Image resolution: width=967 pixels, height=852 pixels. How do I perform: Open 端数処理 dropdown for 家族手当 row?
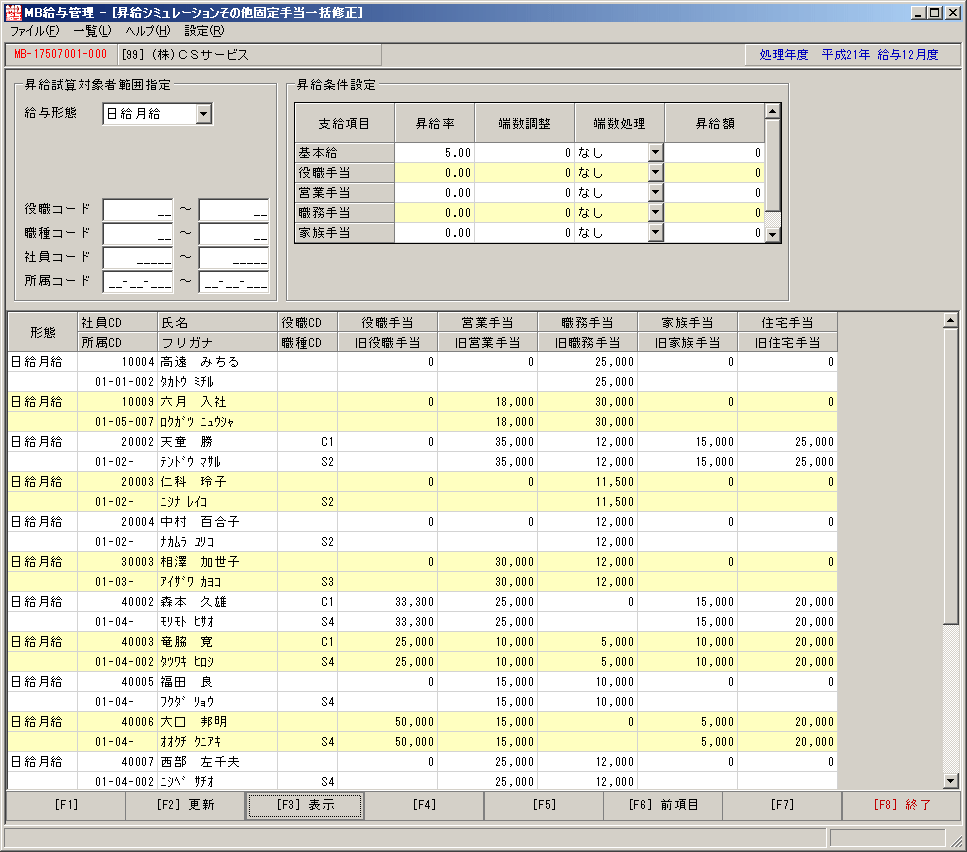coord(656,232)
